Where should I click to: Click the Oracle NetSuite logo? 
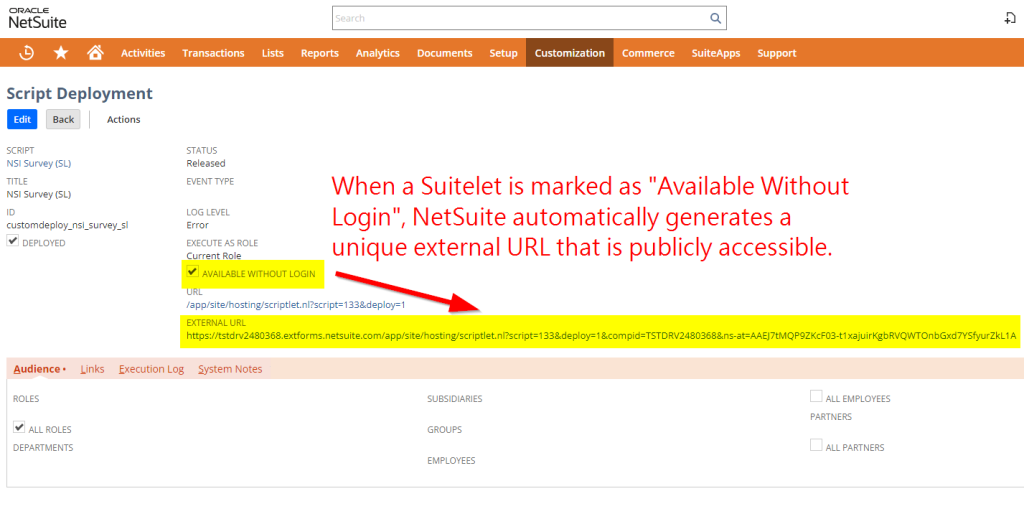coord(37,19)
